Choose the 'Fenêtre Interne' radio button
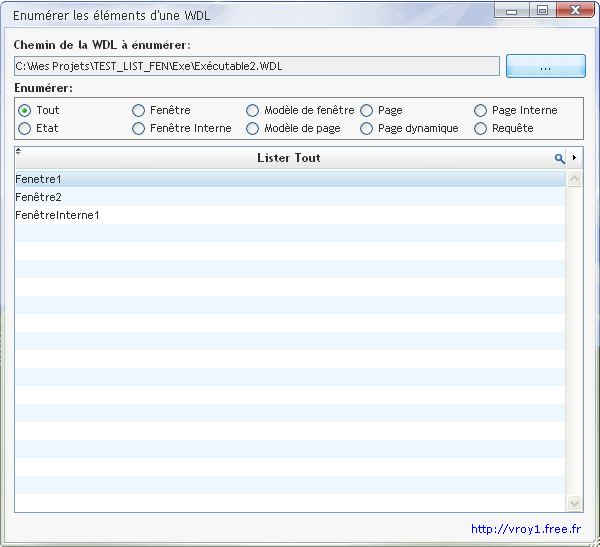This screenshot has width=600, height=547. click(x=139, y=128)
